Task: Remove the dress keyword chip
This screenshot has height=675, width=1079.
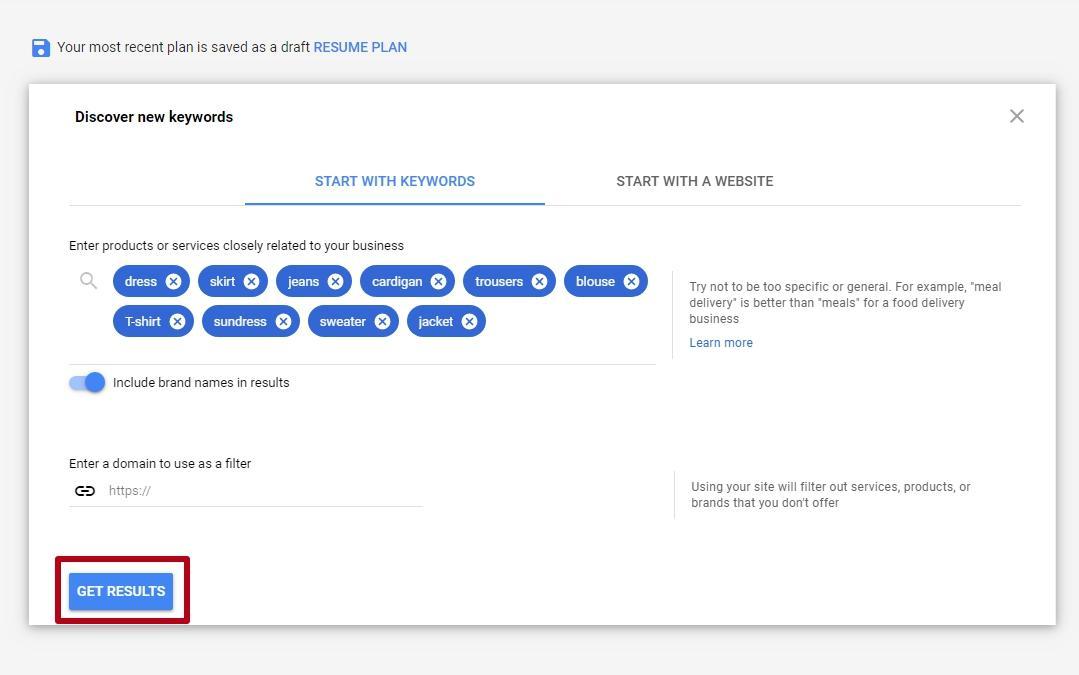Action: [x=173, y=281]
